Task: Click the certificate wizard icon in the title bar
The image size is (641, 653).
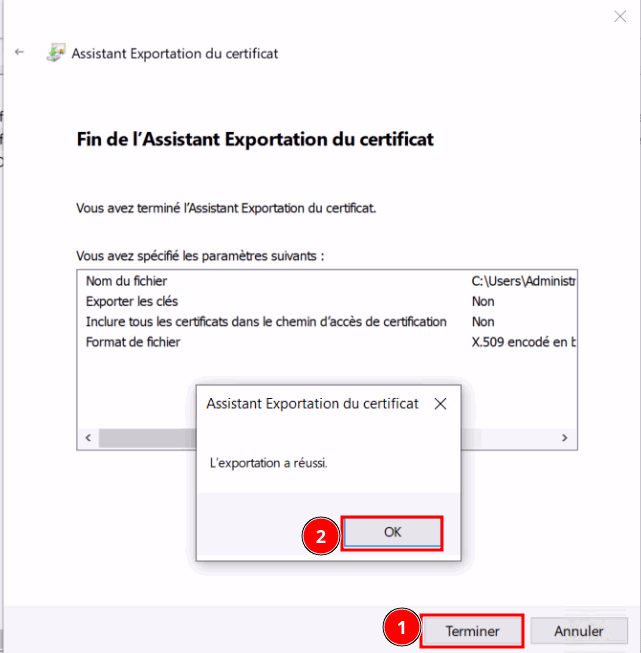Action: (56, 53)
